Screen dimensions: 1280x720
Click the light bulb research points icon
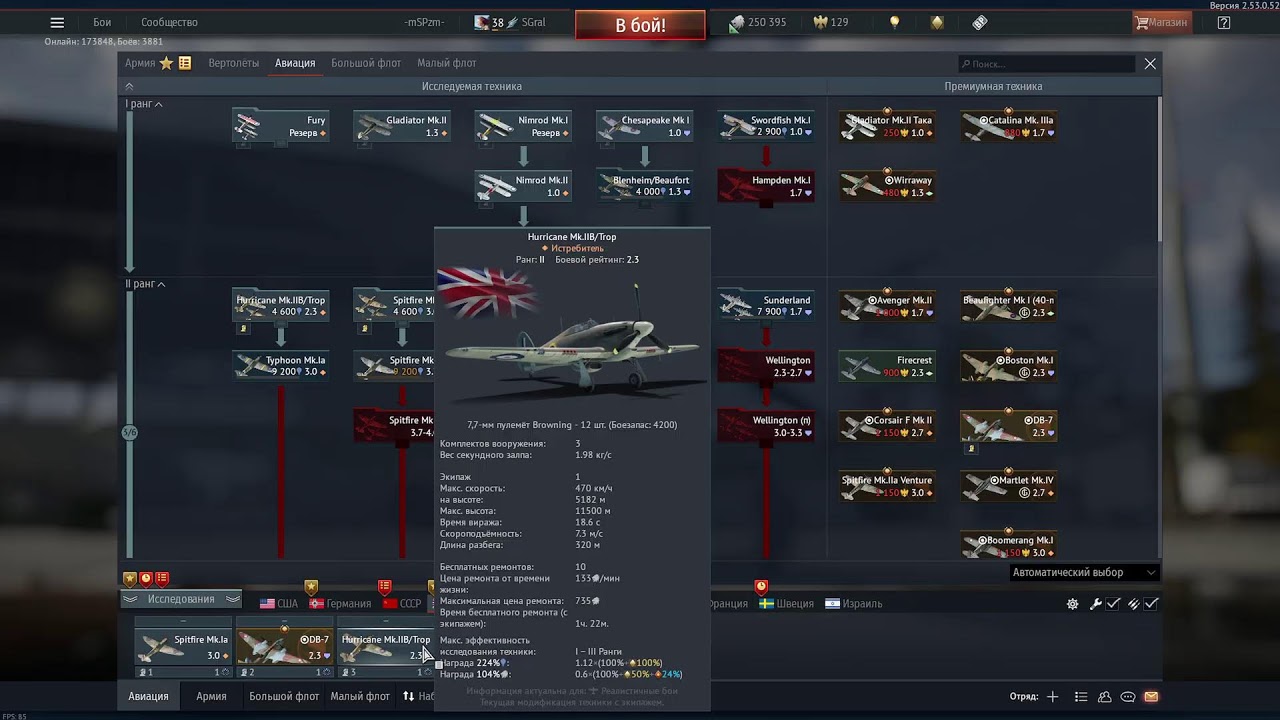[895, 22]
